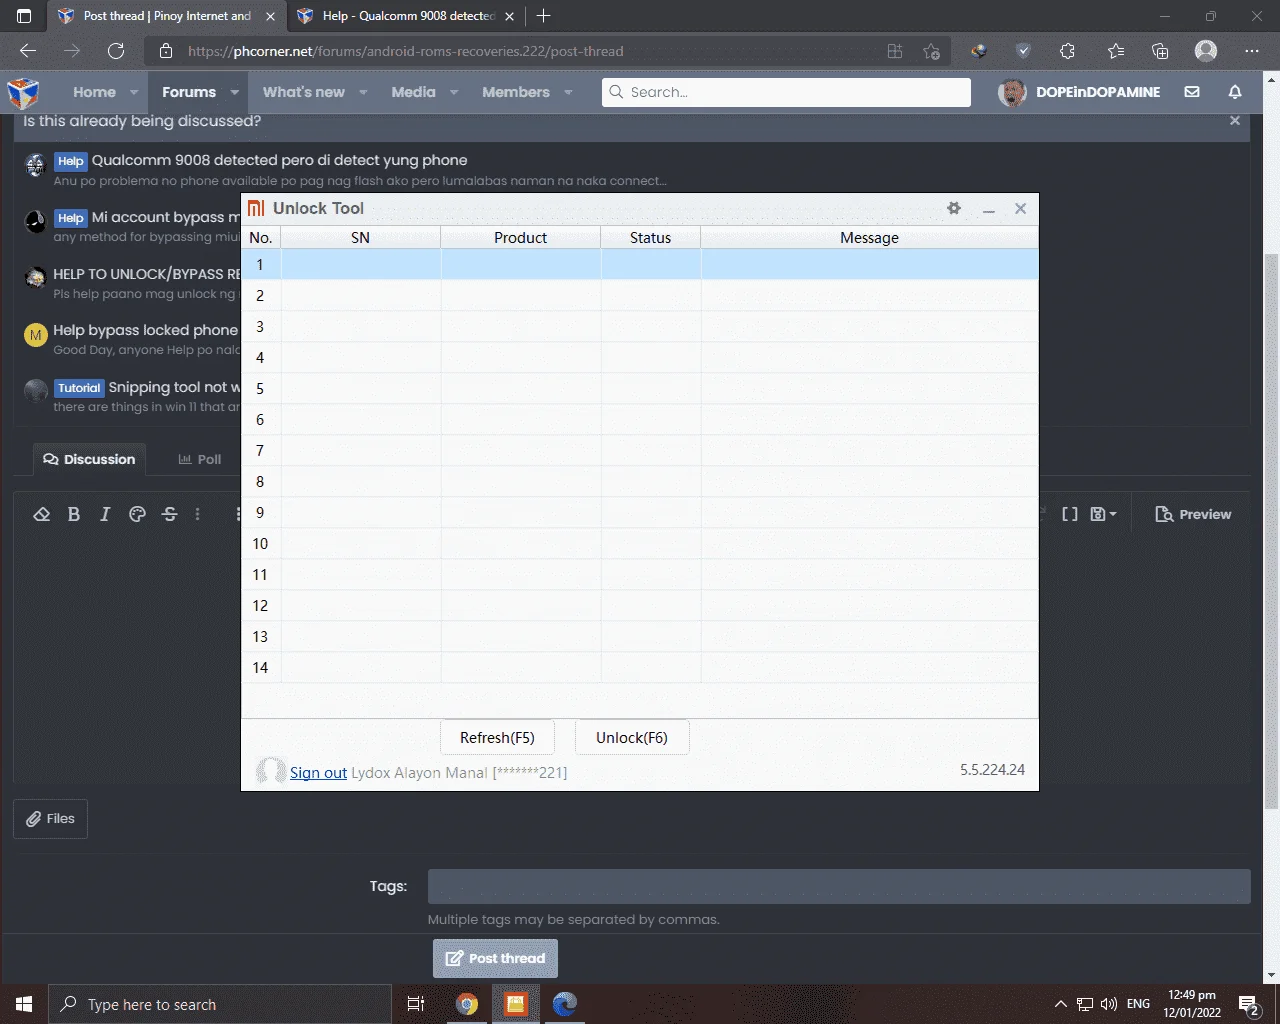Screen dimensions: 1280x1024
Task: Open browser settings and more menu
Action: pos(1252,51)
